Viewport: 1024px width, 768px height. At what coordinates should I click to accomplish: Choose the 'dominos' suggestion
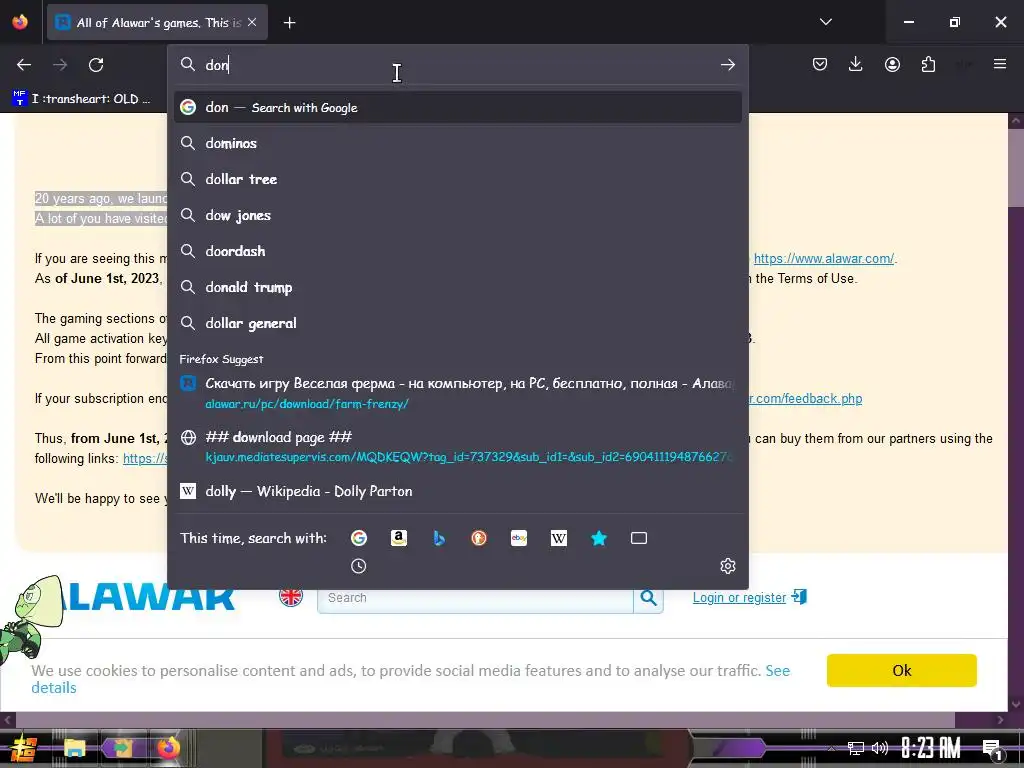(x=458, y=143)
